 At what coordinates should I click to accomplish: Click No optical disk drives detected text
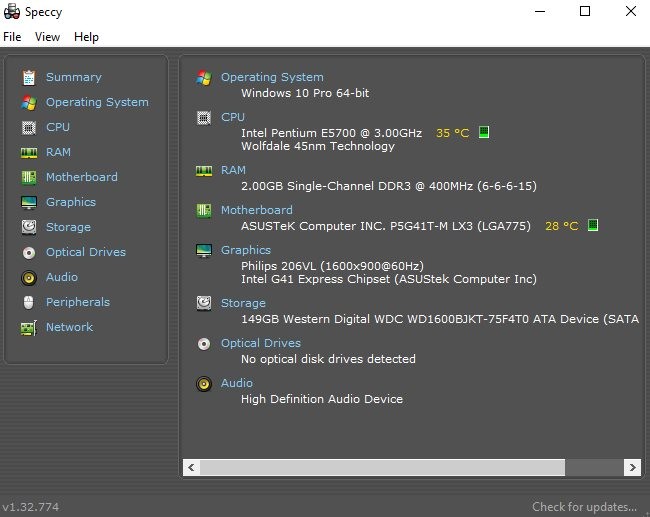pos(328,359)
